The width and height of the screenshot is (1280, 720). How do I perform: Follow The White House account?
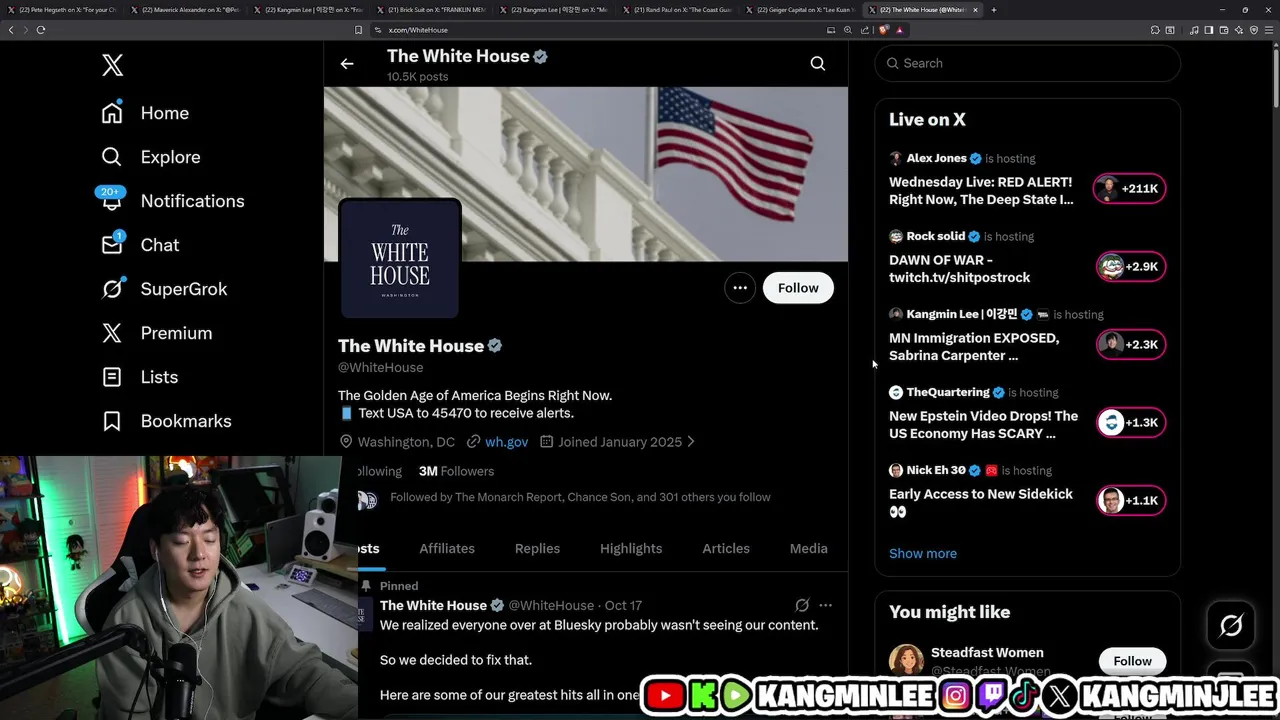[x=798, y=288]
